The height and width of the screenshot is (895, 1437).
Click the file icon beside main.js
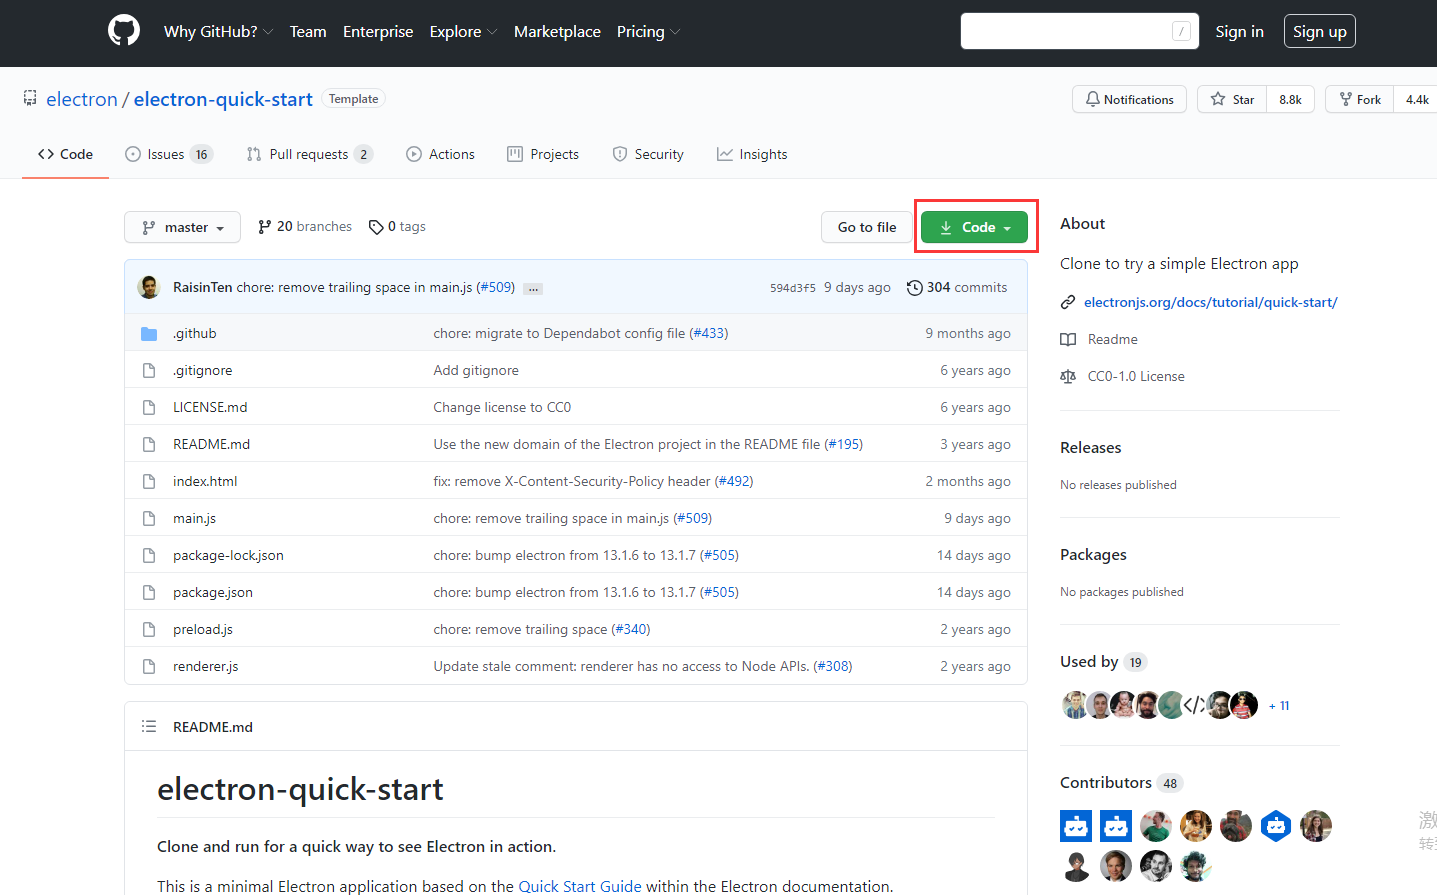pyautogui.click(x=149, y=518)
